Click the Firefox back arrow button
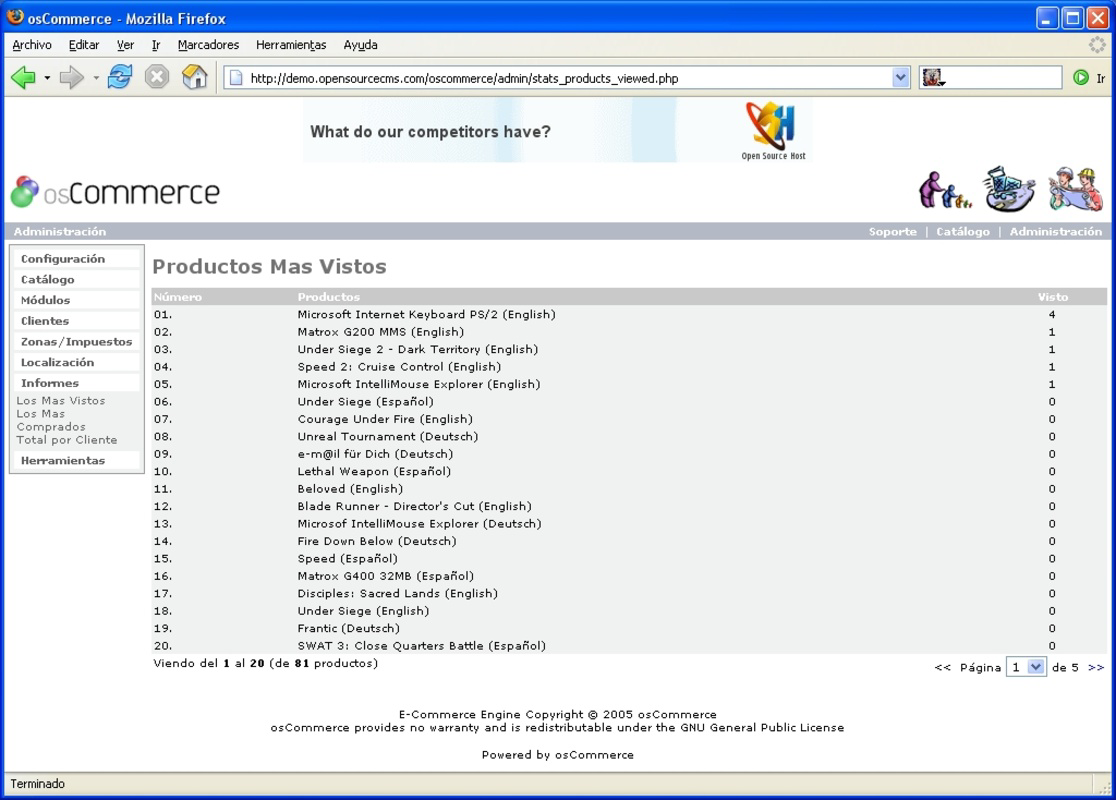The height and width of the screenshot is (800, 1116). (23, 77)
